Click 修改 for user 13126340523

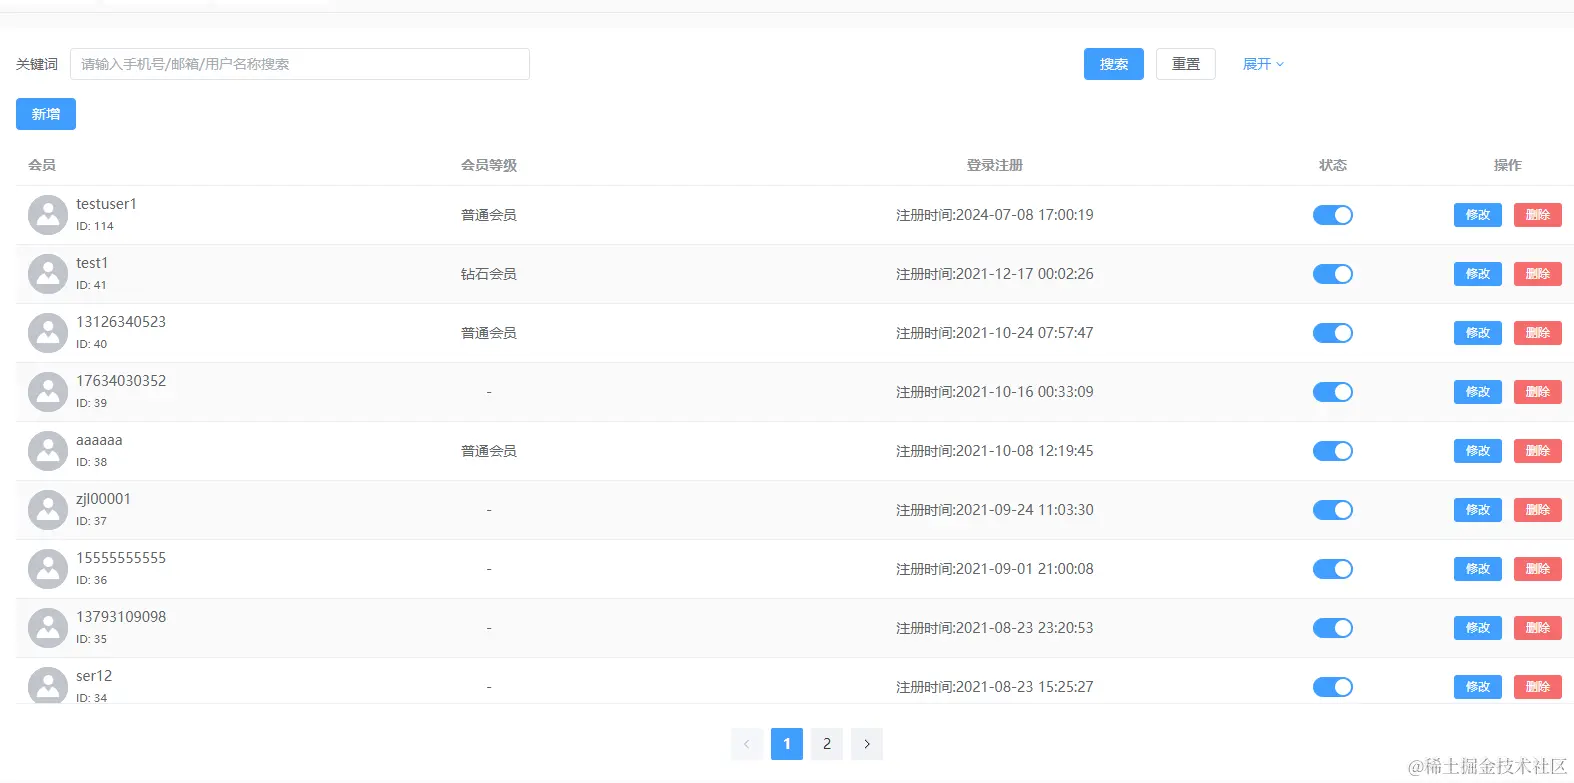tap(1478, 333)
